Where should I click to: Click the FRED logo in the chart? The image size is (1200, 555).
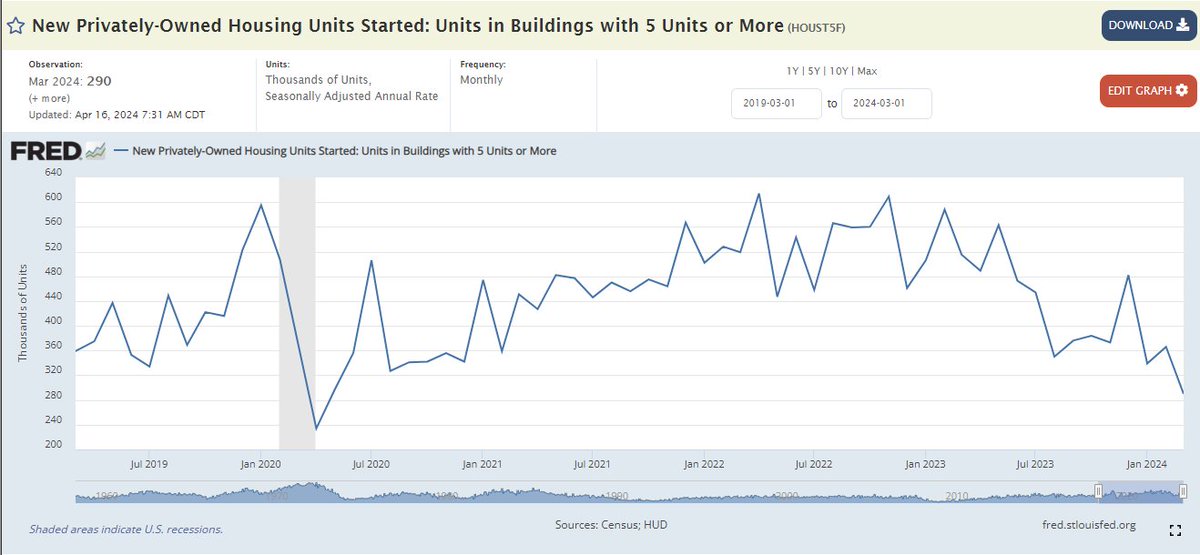tap(57, 151)
